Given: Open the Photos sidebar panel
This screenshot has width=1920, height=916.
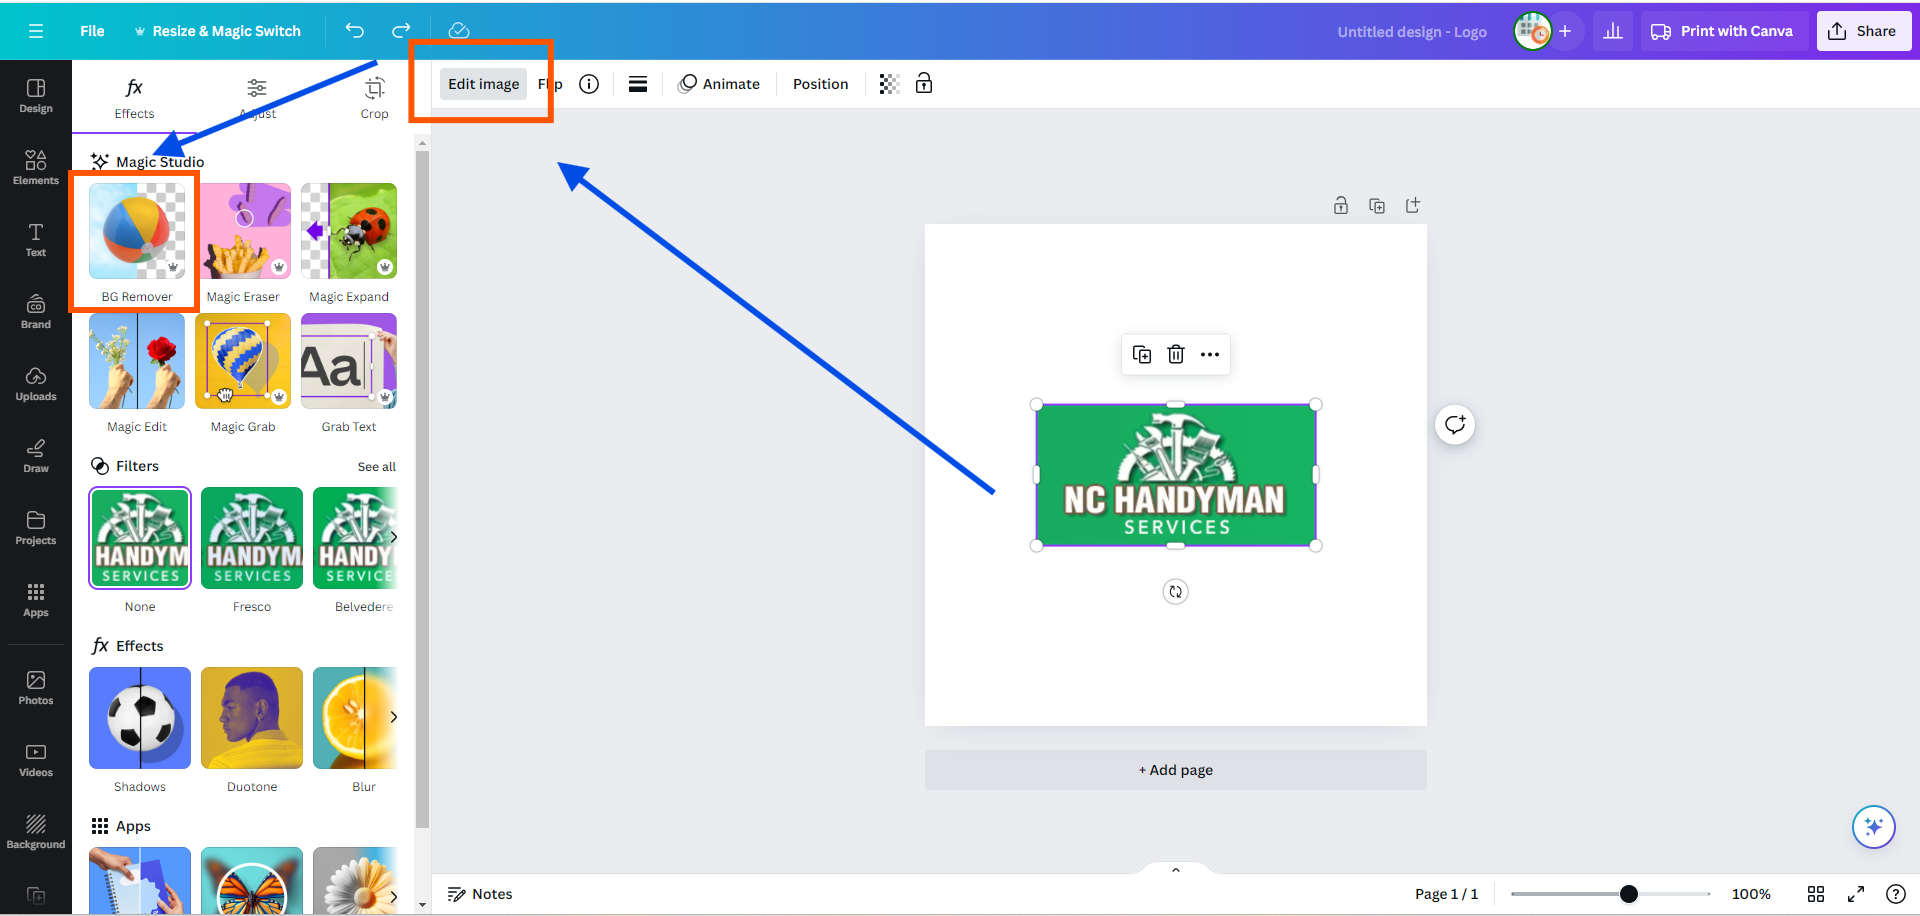Looking at the screenshot, I should [36, 688].
